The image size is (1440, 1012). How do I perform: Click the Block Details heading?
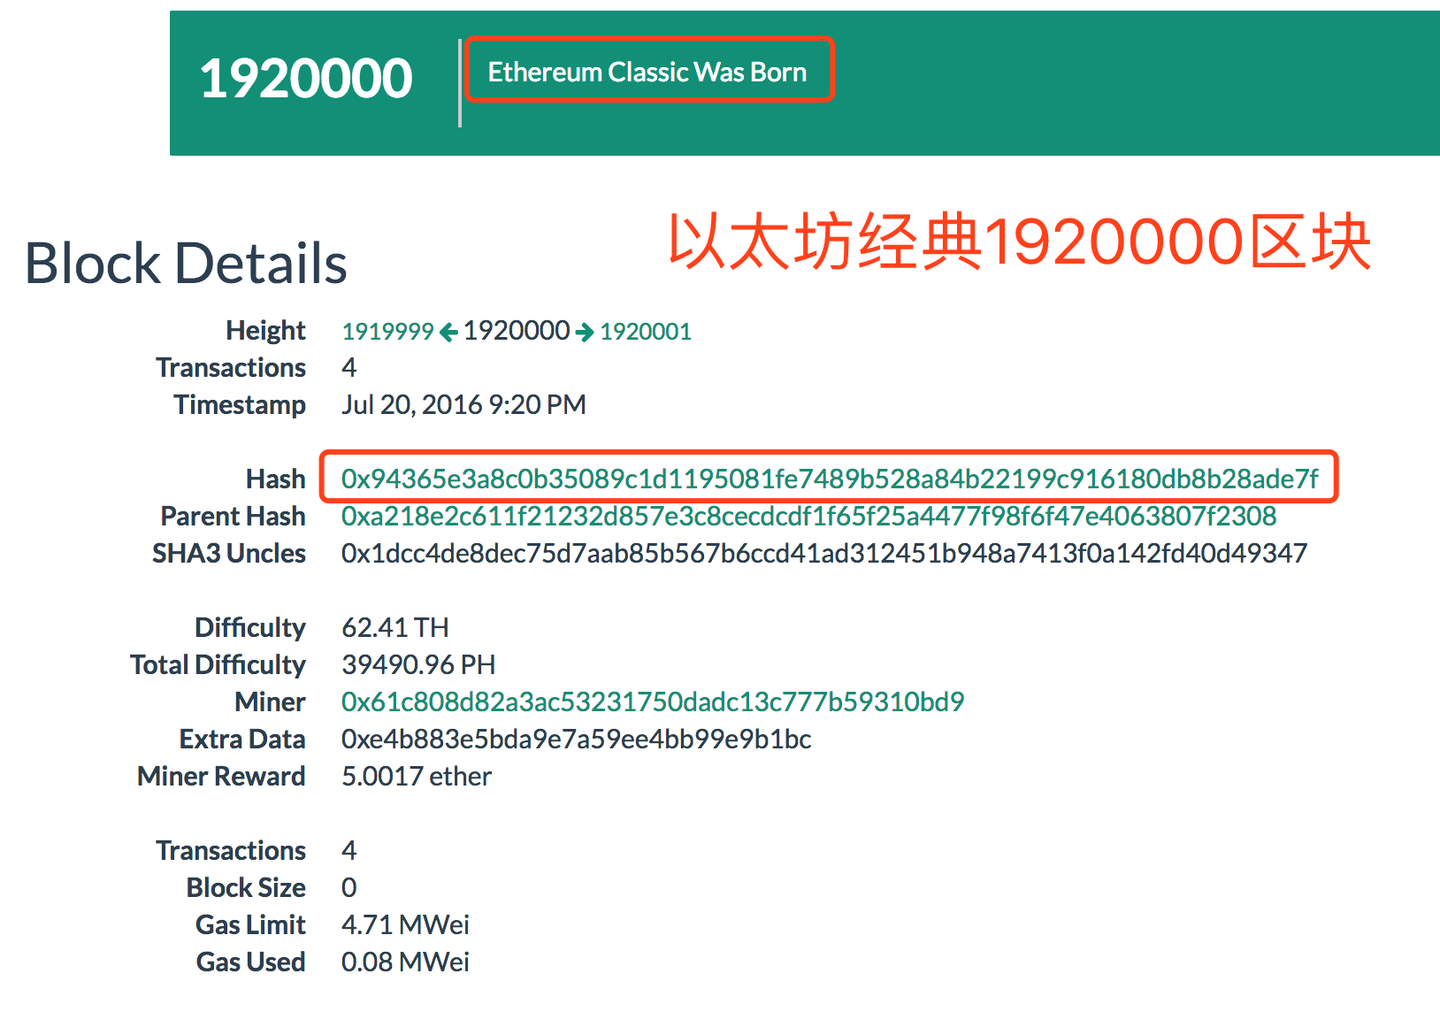coord(186,263)
